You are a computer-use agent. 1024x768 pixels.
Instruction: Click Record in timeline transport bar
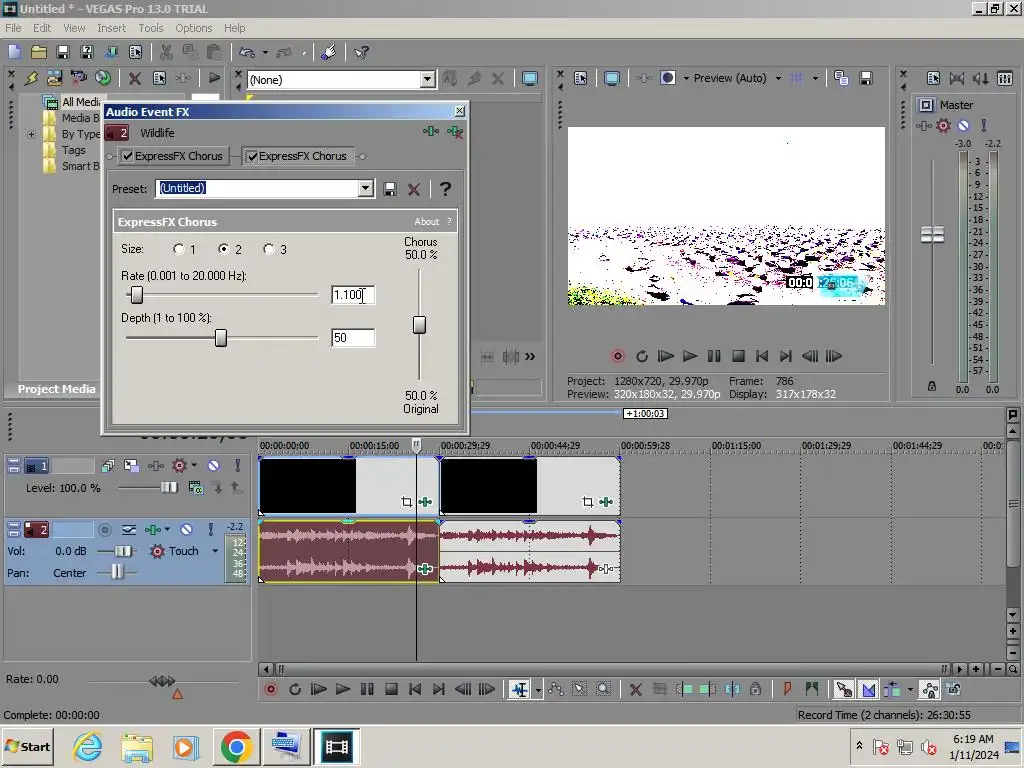(x=271, y=689)
